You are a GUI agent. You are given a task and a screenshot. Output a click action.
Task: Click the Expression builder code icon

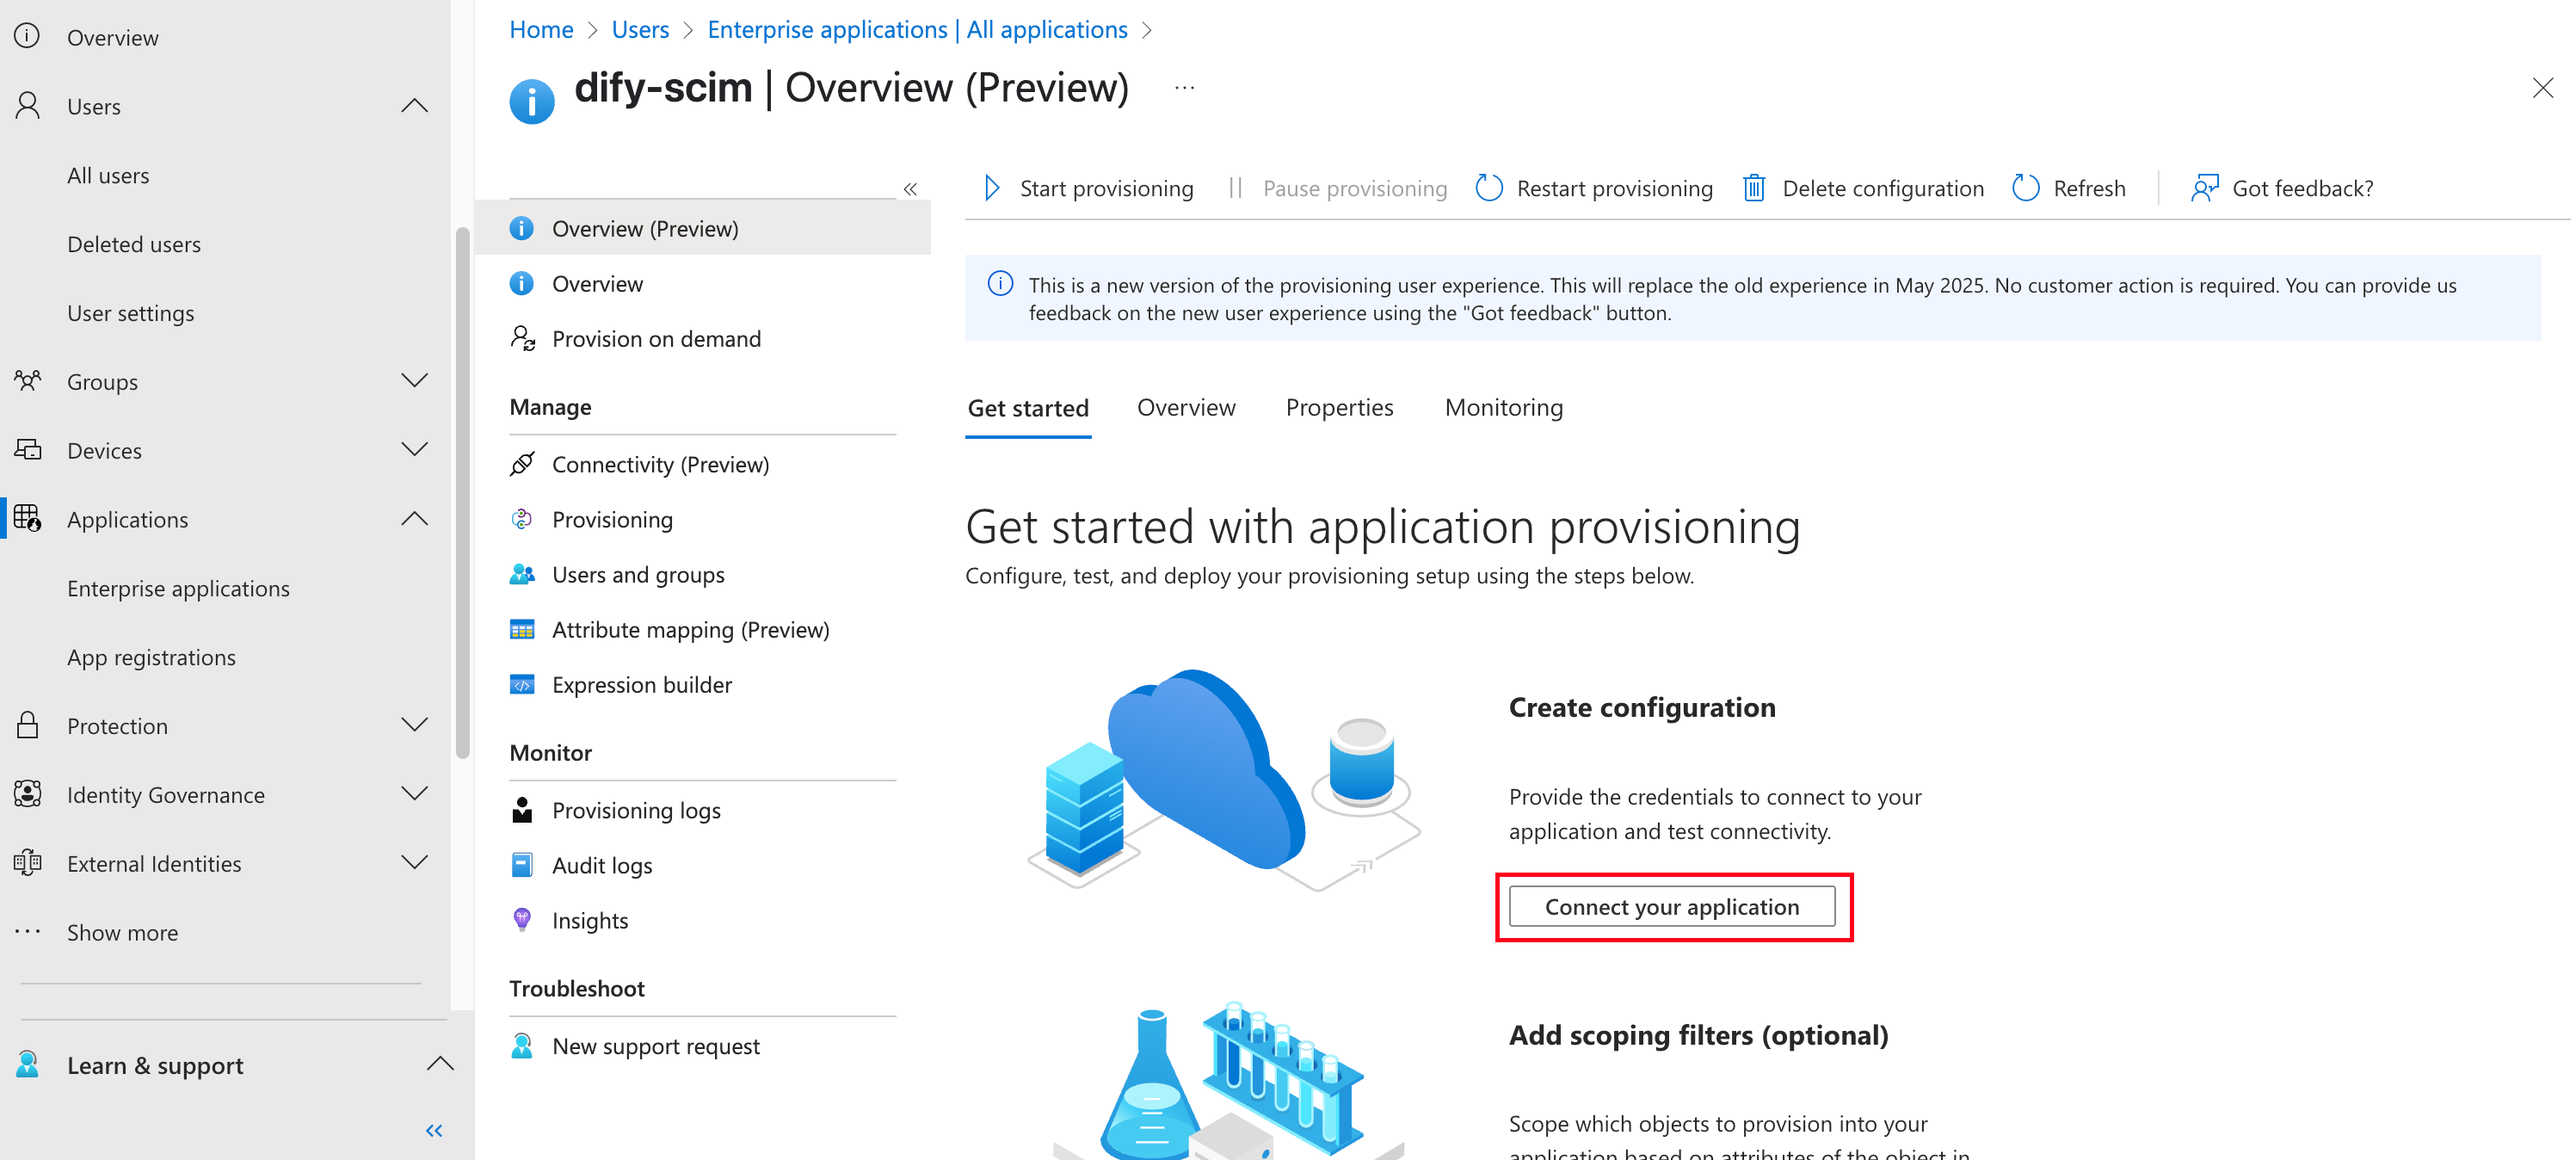(x=522, y=684)
